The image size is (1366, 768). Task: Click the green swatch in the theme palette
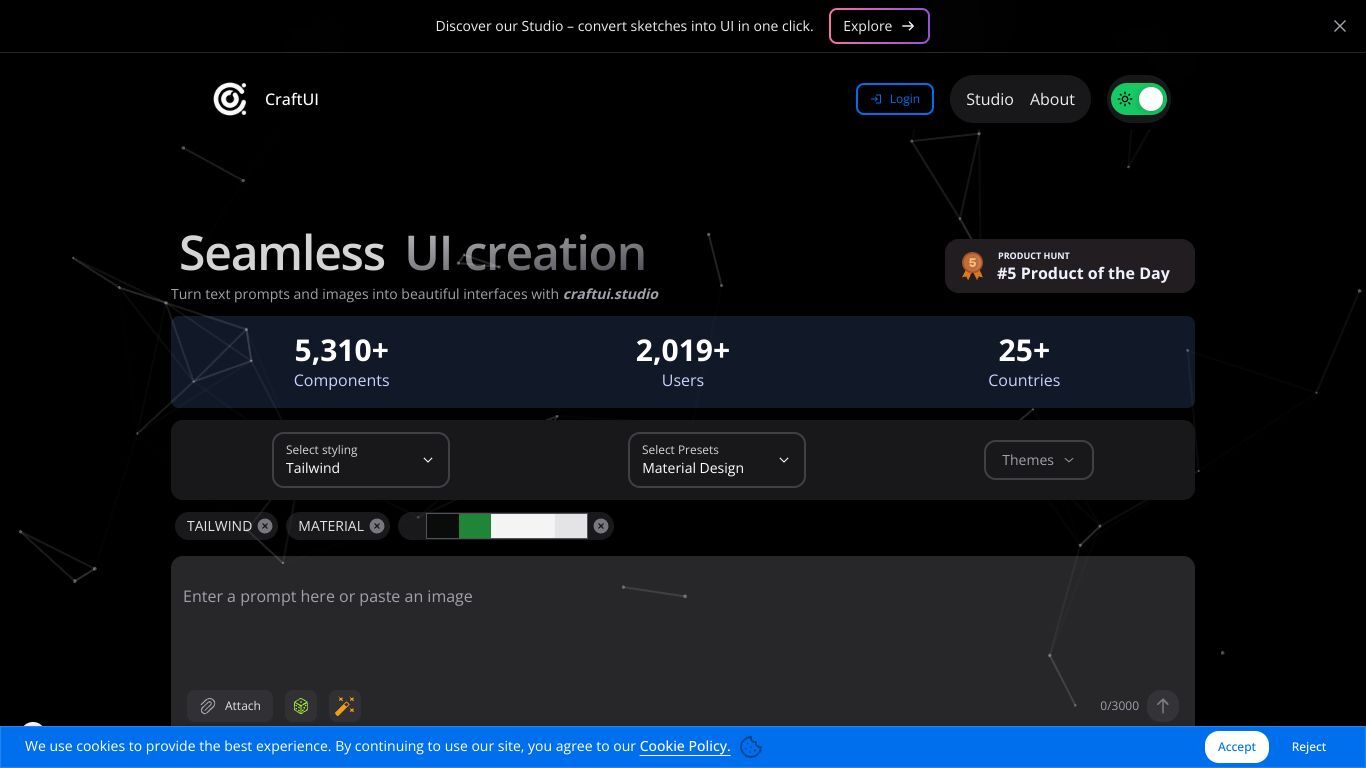[475, 526]
